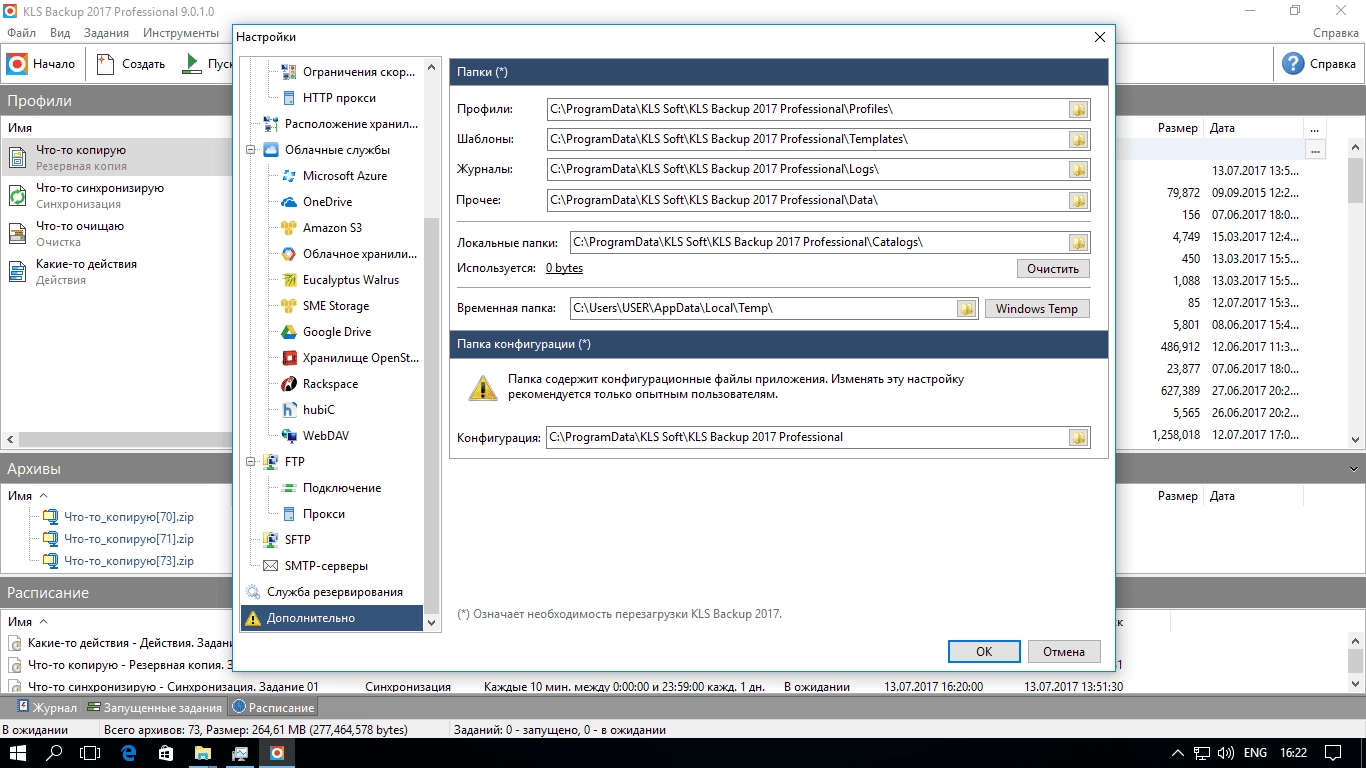1366x768 pixels.
Task: Open Справка help toolbar button
Action: 1320,64
